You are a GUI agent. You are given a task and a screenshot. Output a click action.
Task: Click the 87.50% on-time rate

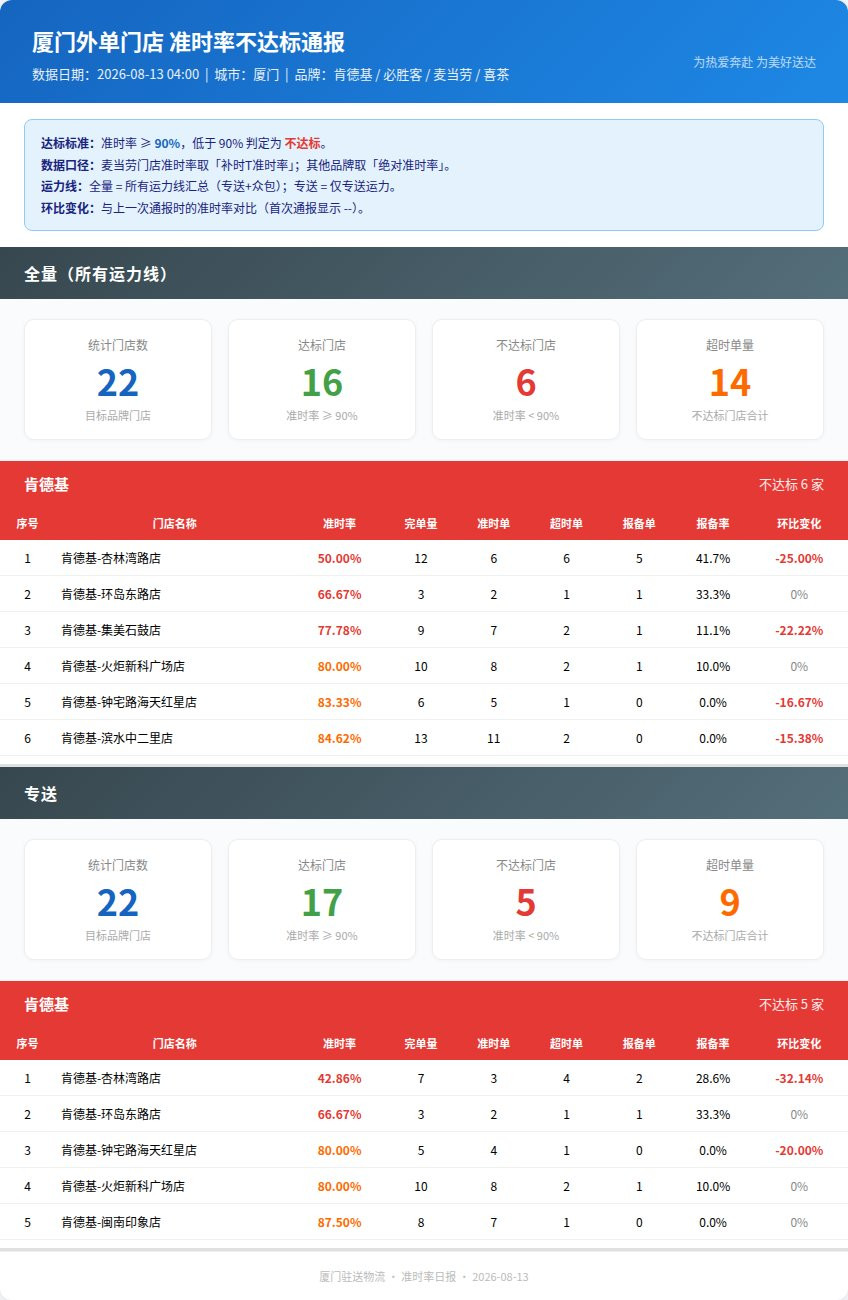coord(339,1222)
